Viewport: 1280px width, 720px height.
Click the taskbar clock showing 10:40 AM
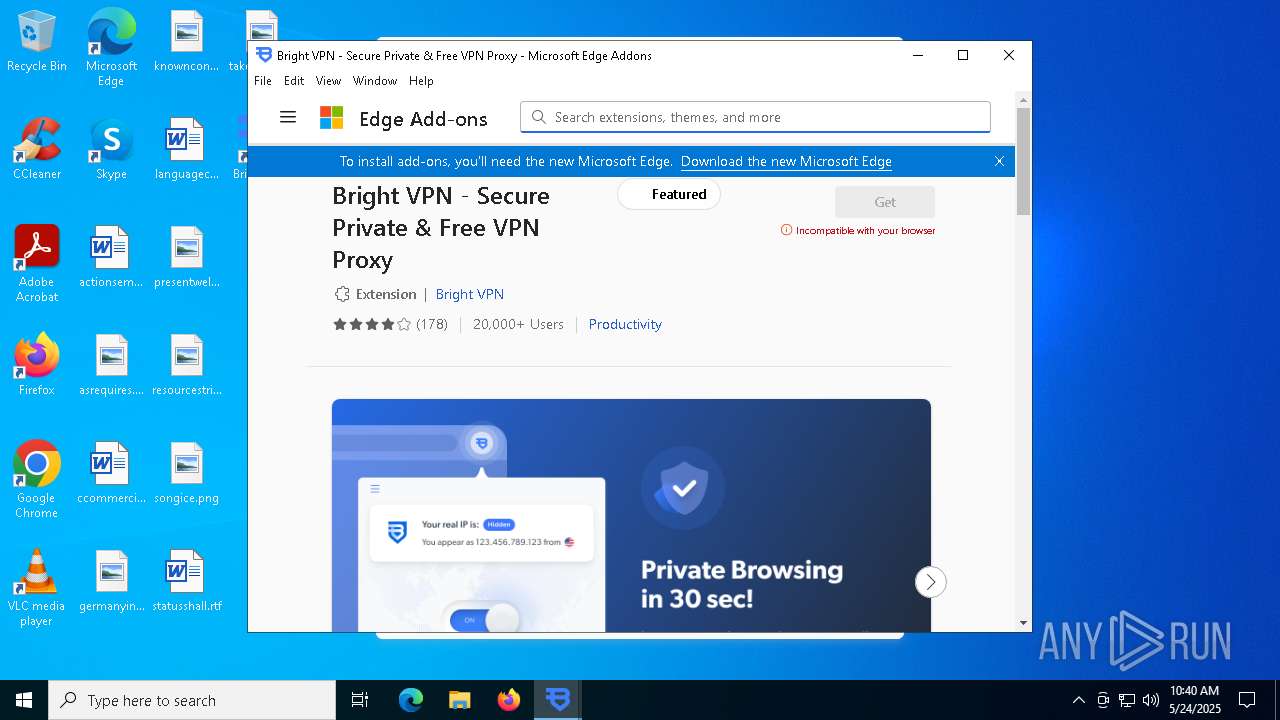tap(1195, 700)
